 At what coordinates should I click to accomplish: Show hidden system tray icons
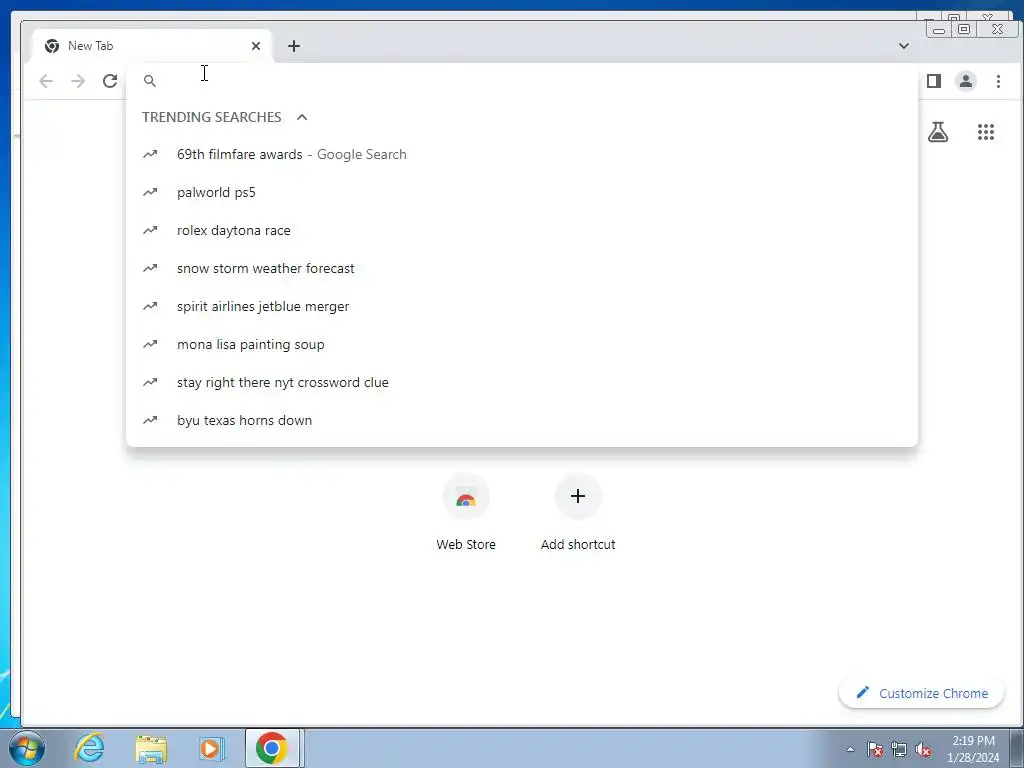[x=850, y=749]
